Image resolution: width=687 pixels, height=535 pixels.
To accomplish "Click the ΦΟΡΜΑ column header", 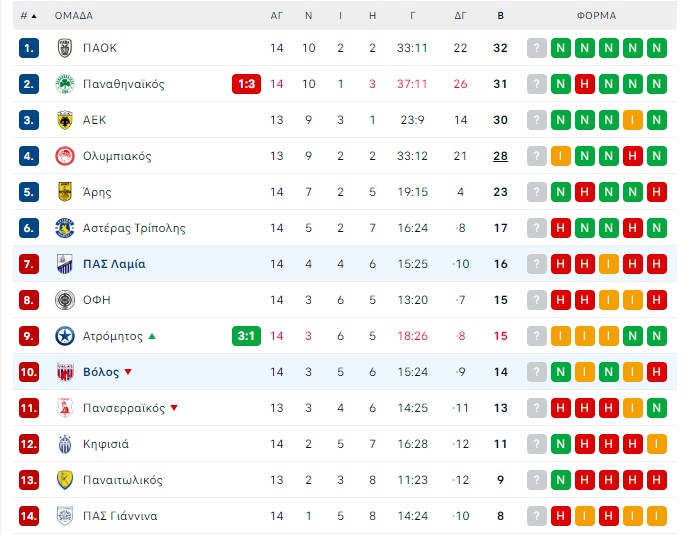I will click(596, 16).
